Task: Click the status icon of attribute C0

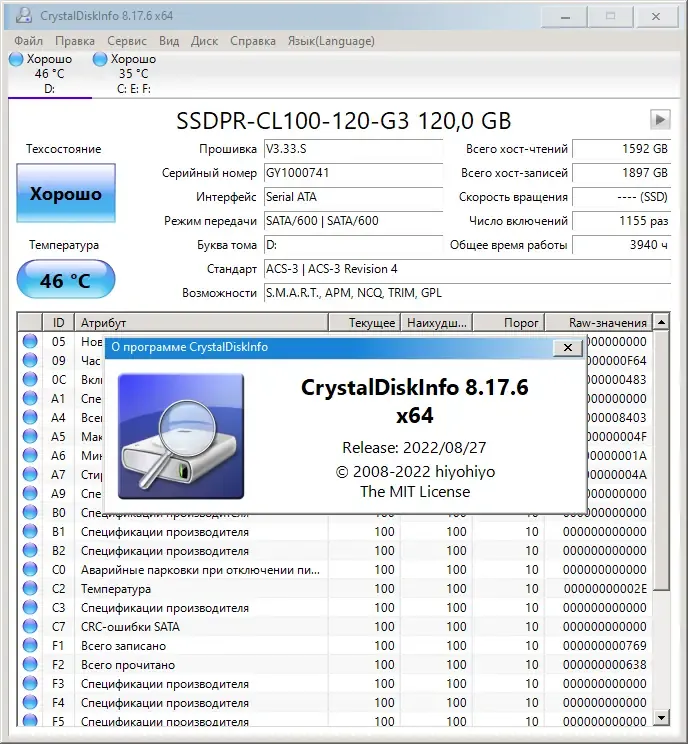Action: pyautogui.click(x=30, y=569)
